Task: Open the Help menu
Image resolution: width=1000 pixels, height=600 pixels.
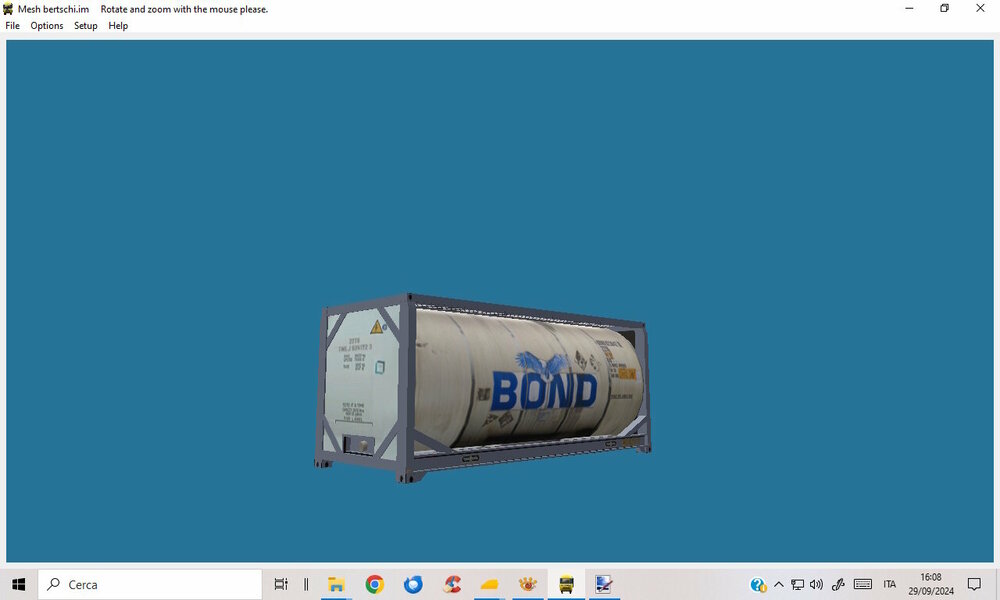Action: click(118, 26)
